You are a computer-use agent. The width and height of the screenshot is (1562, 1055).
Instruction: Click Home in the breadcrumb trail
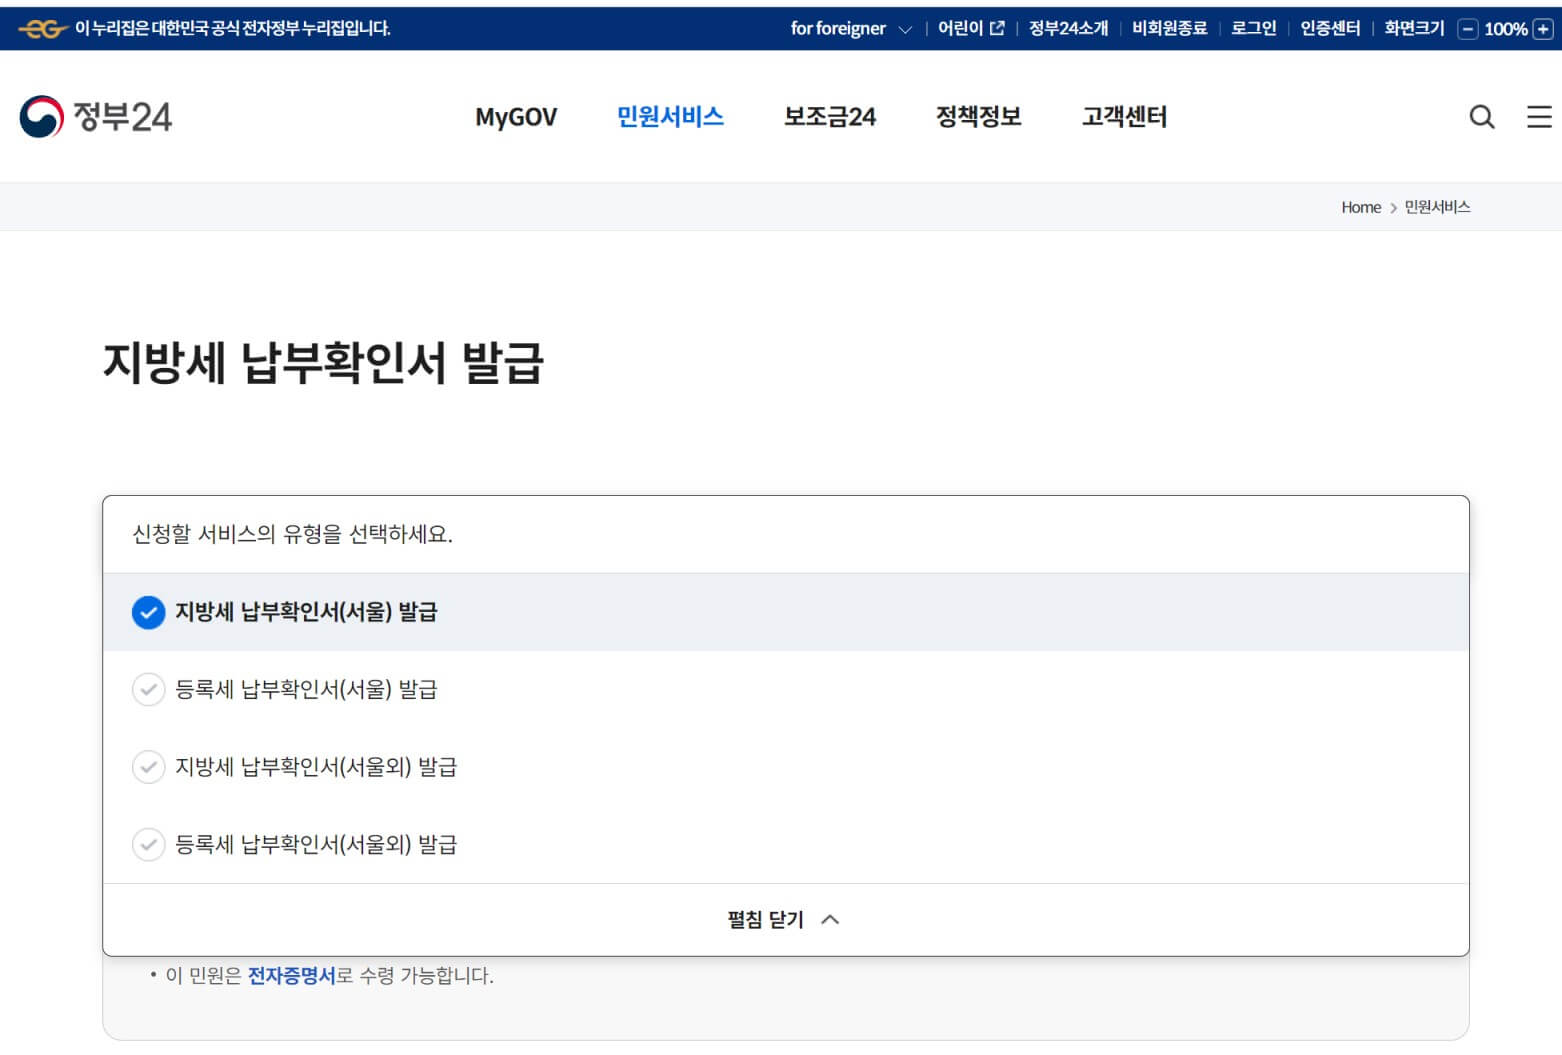click(1360, 207)
